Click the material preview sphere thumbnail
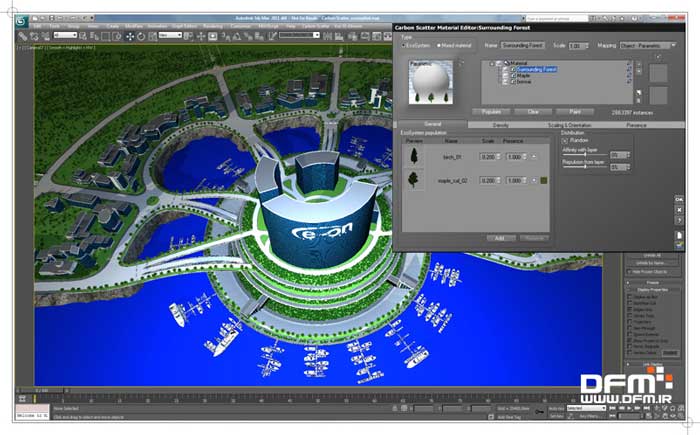Image resolution: width=700 pixels, height=435 pixels. tap(431, 82)
